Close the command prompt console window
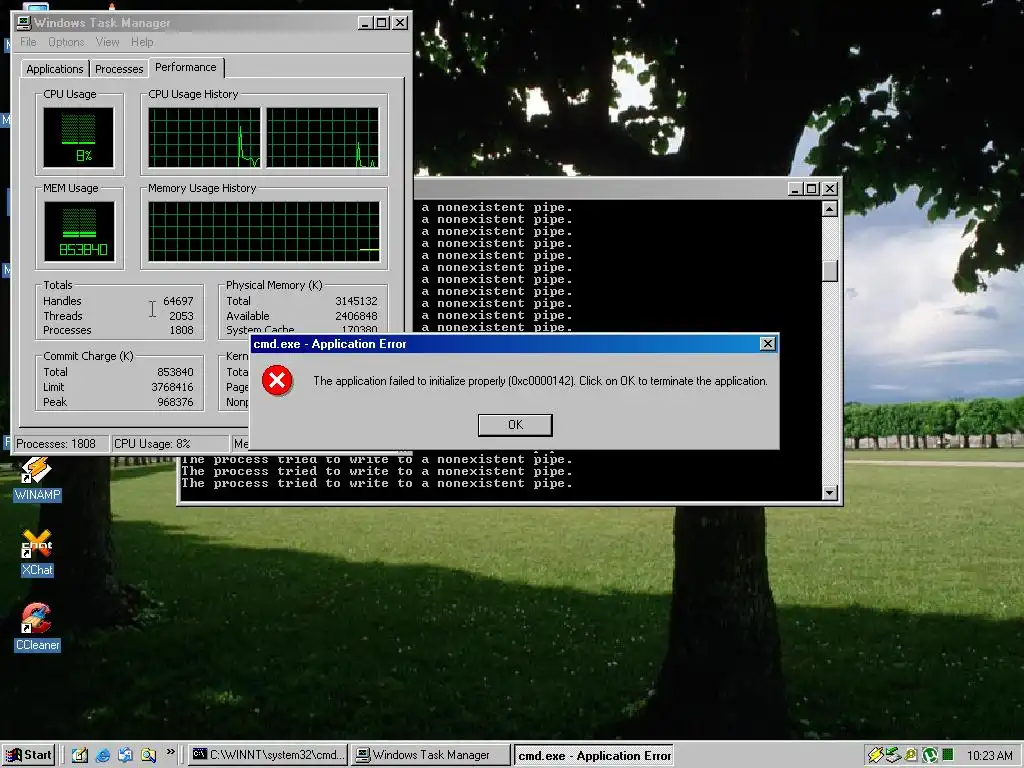The width and height of the screenshot is (1024, 768). pos(830,189)
